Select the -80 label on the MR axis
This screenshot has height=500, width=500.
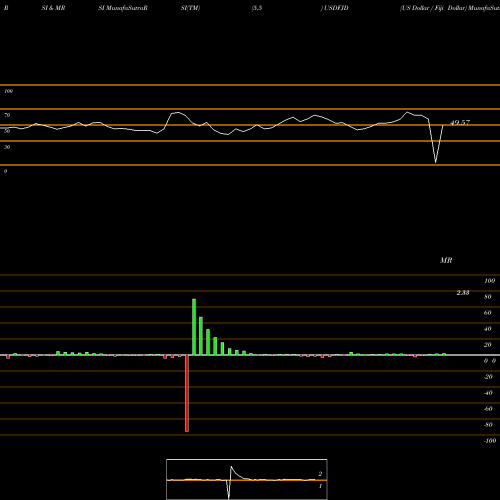pos(488,425)
